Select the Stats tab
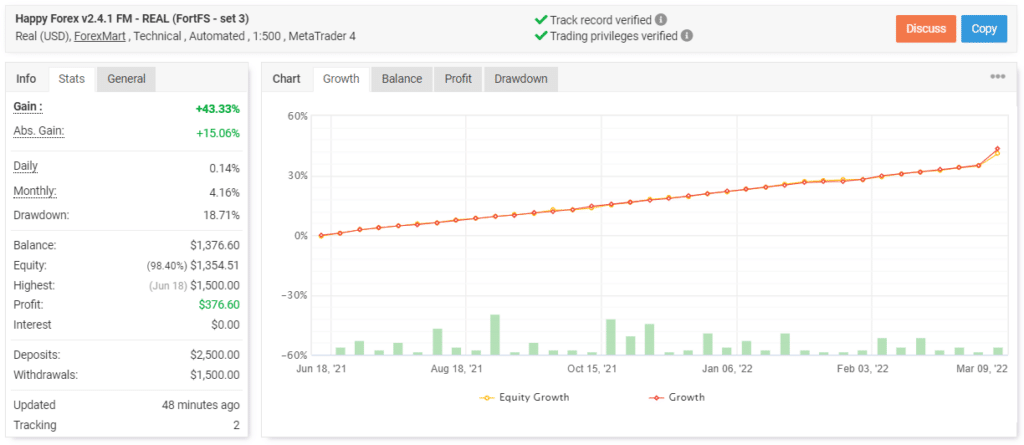1024x445 pixels. pos(71,79)
